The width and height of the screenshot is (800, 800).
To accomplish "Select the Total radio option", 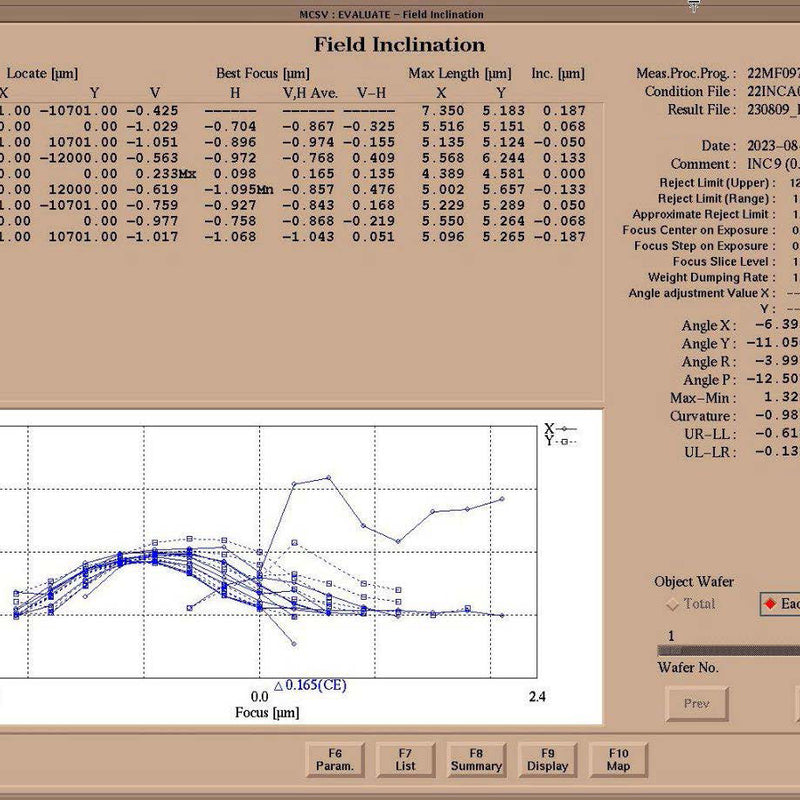I will (691, 604).
